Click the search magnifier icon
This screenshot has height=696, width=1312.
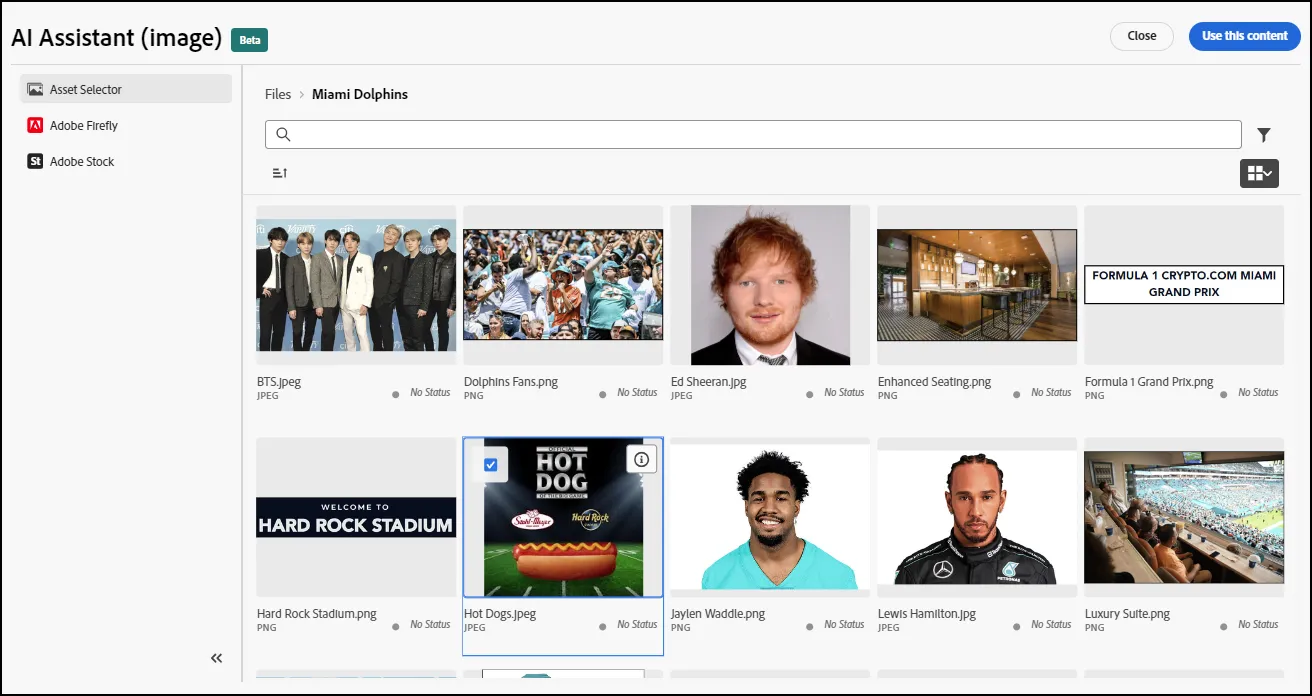(x=283, y=135)
